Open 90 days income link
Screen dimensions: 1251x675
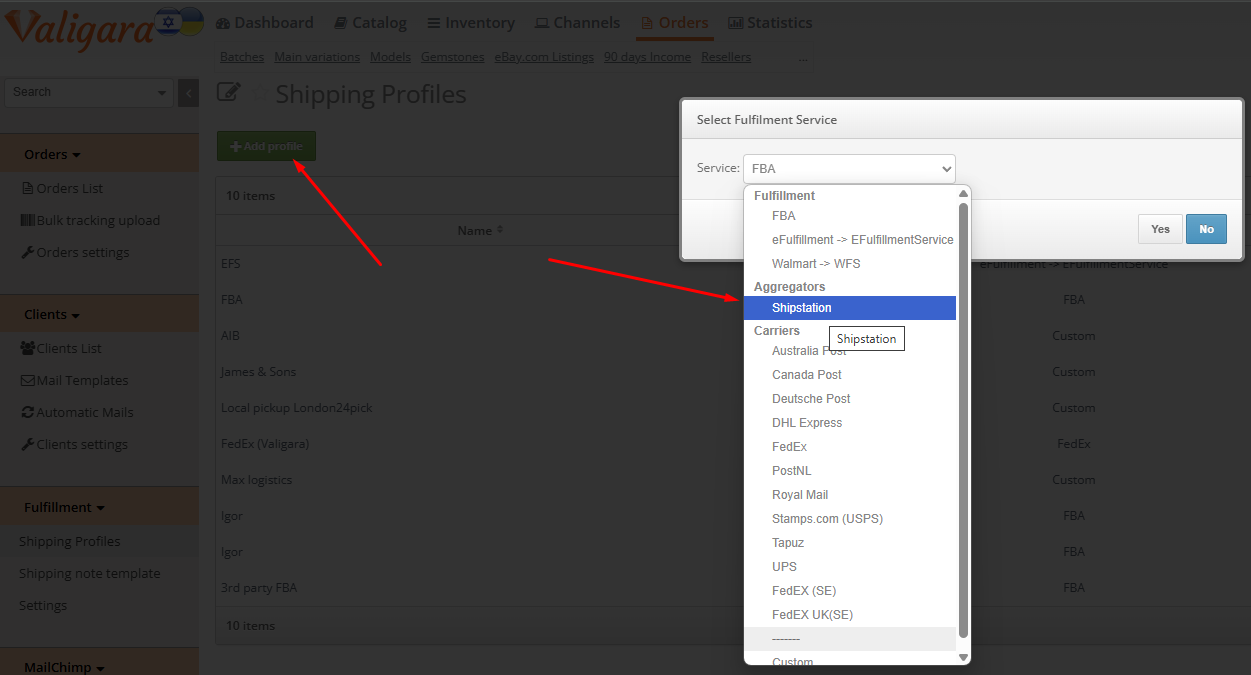pos(647,57)
